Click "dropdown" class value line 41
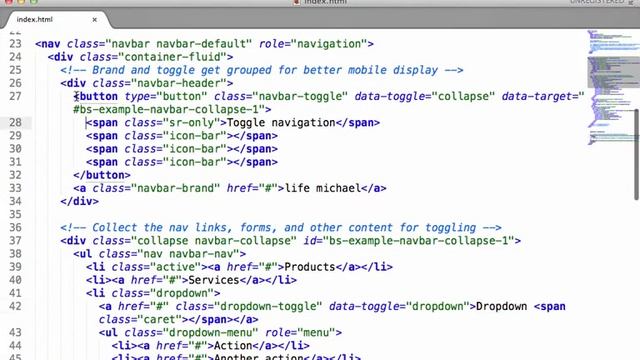 point(182,293)
